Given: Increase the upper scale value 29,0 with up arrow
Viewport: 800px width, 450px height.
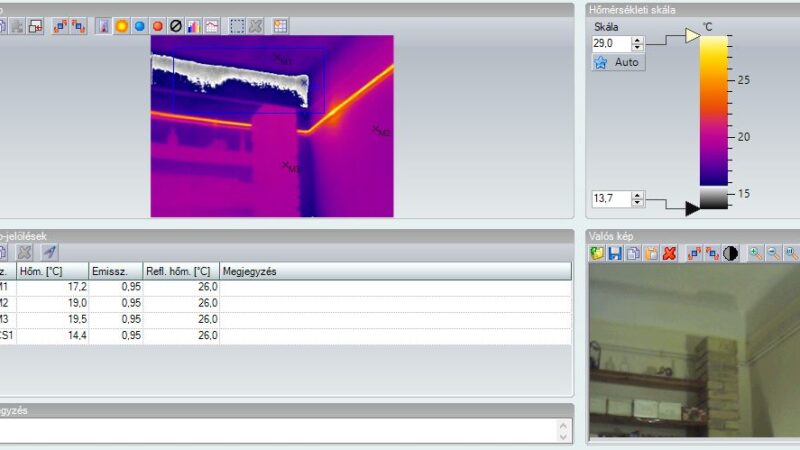Looking at the screenshot, I should click(x=637, y=40).
